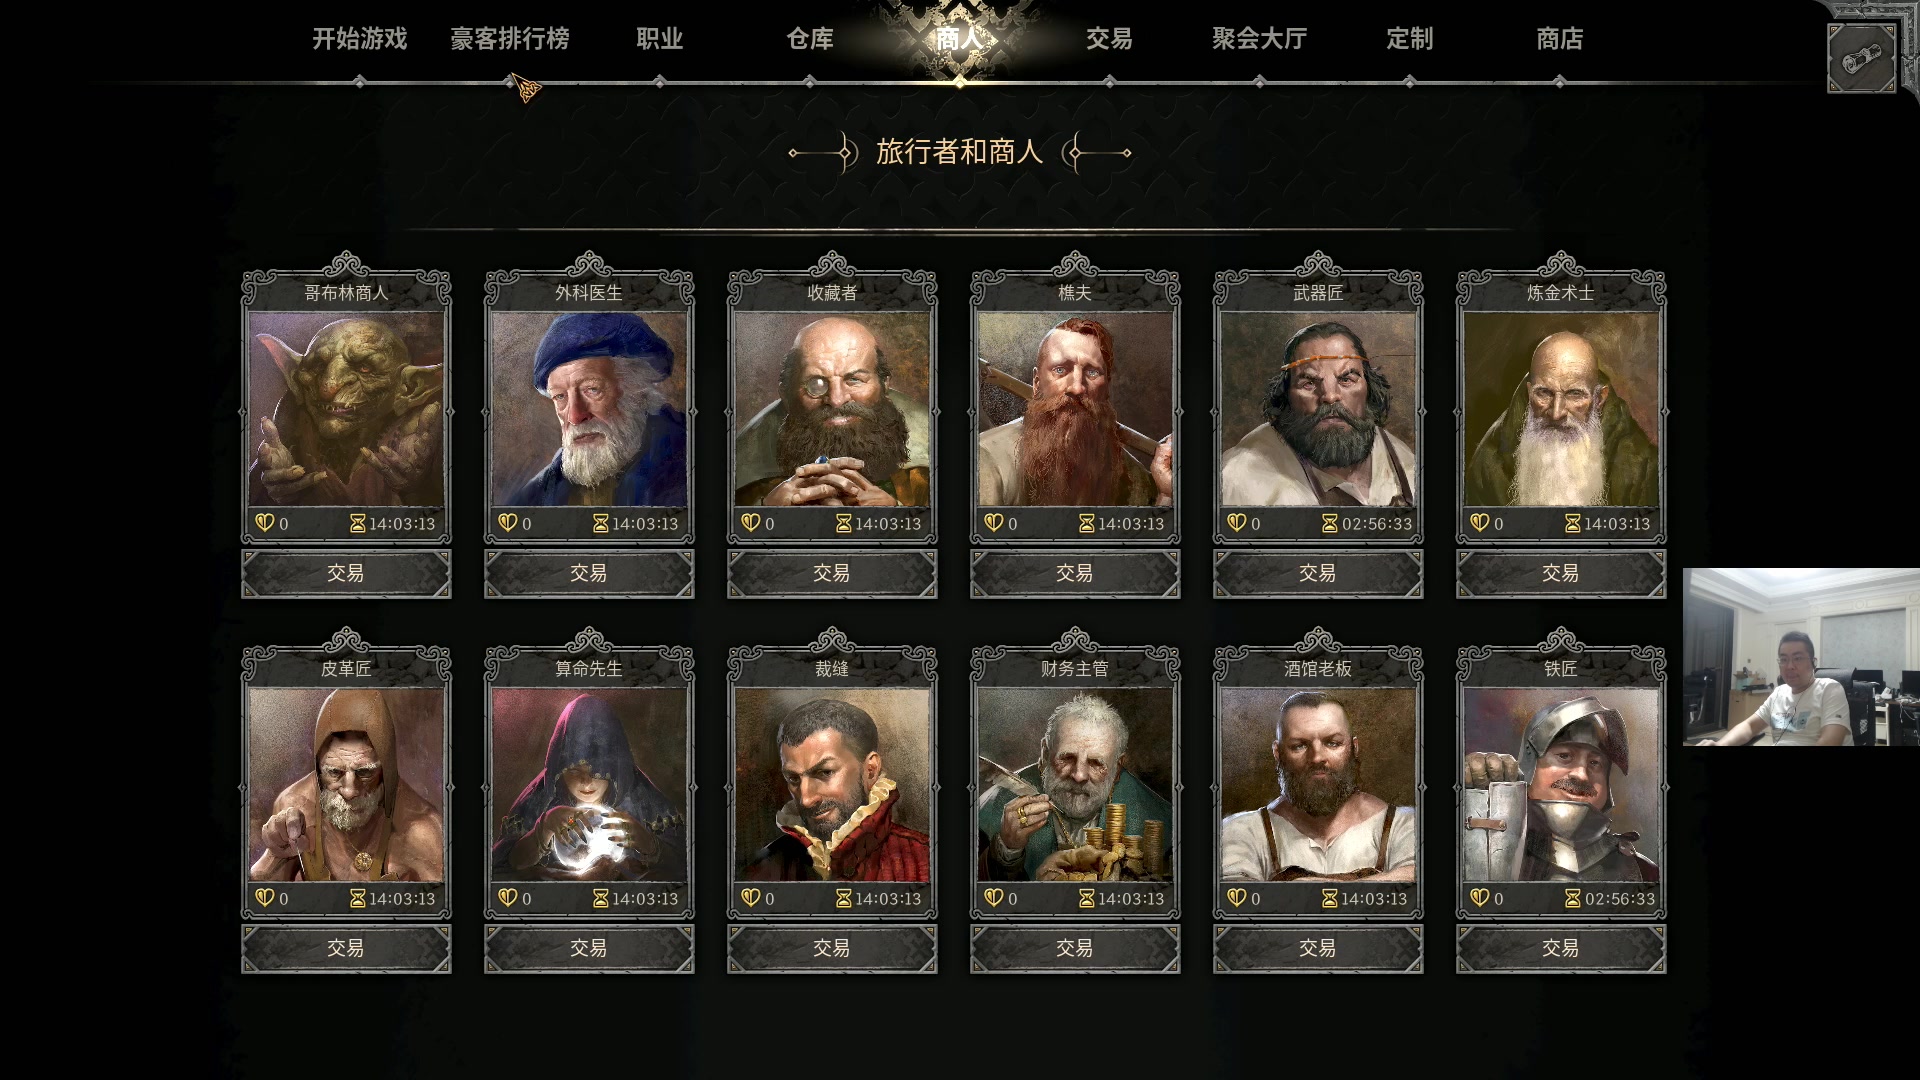Image resolution: width=1920 pixels, height=1080 pixels.
Task: Click the Goblin Merchant's heart affinity icon
Action: [x=264, y=523]
